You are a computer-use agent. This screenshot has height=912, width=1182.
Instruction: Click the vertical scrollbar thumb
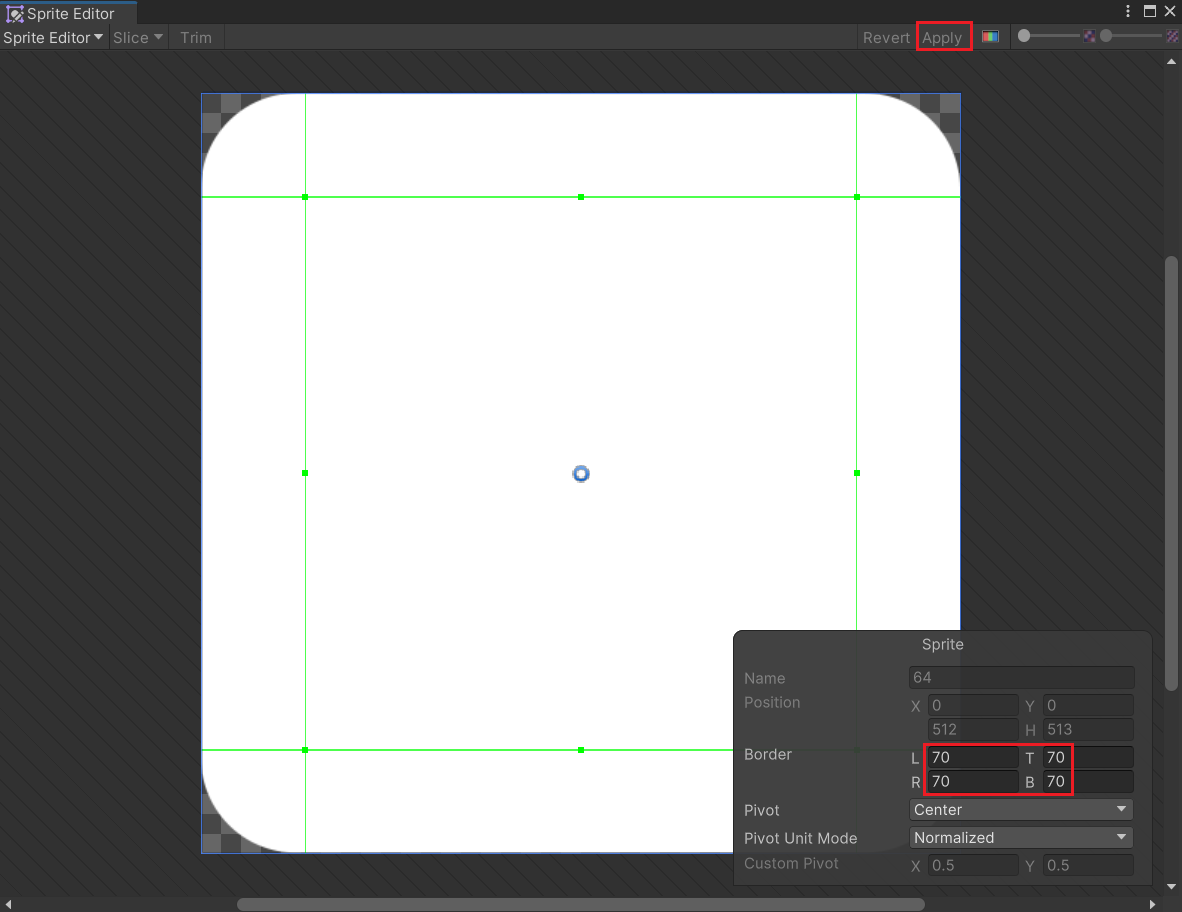point(1171,473)
